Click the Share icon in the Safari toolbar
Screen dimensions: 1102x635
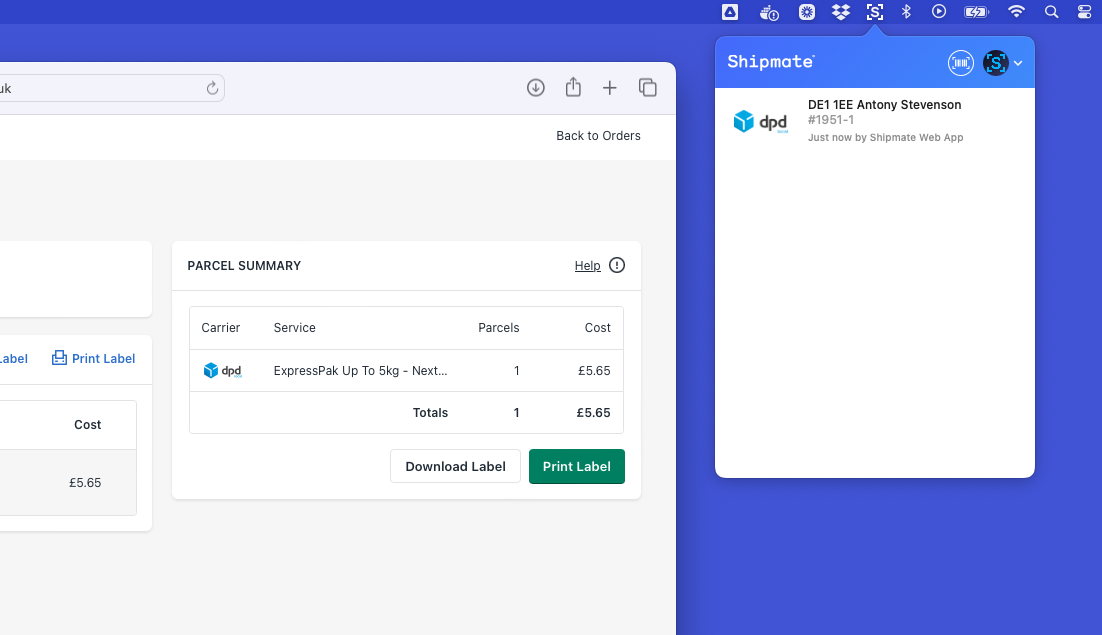point(572,87)
